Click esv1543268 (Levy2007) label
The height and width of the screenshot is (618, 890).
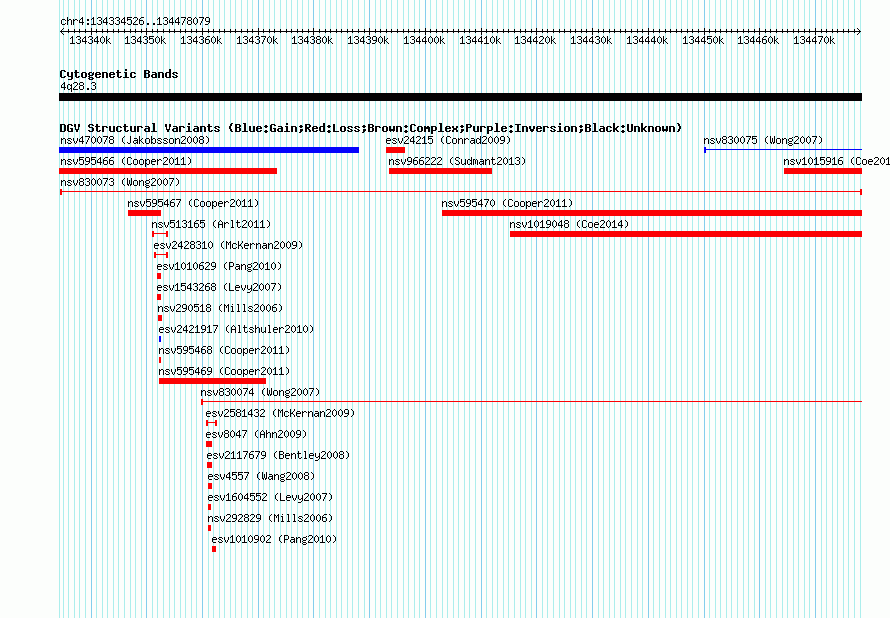coord(219,287)
